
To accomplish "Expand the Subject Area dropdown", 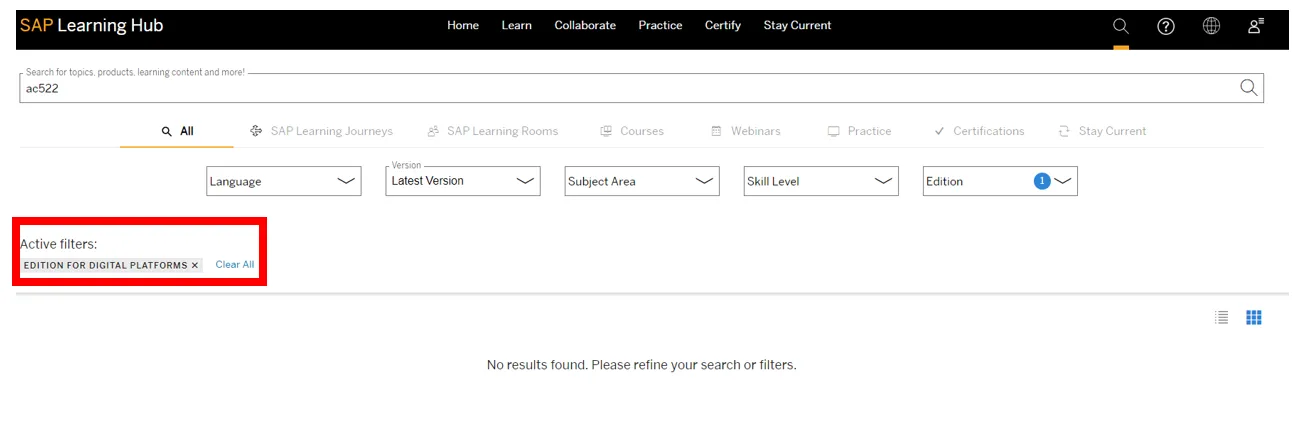I will tap(641, 181).
